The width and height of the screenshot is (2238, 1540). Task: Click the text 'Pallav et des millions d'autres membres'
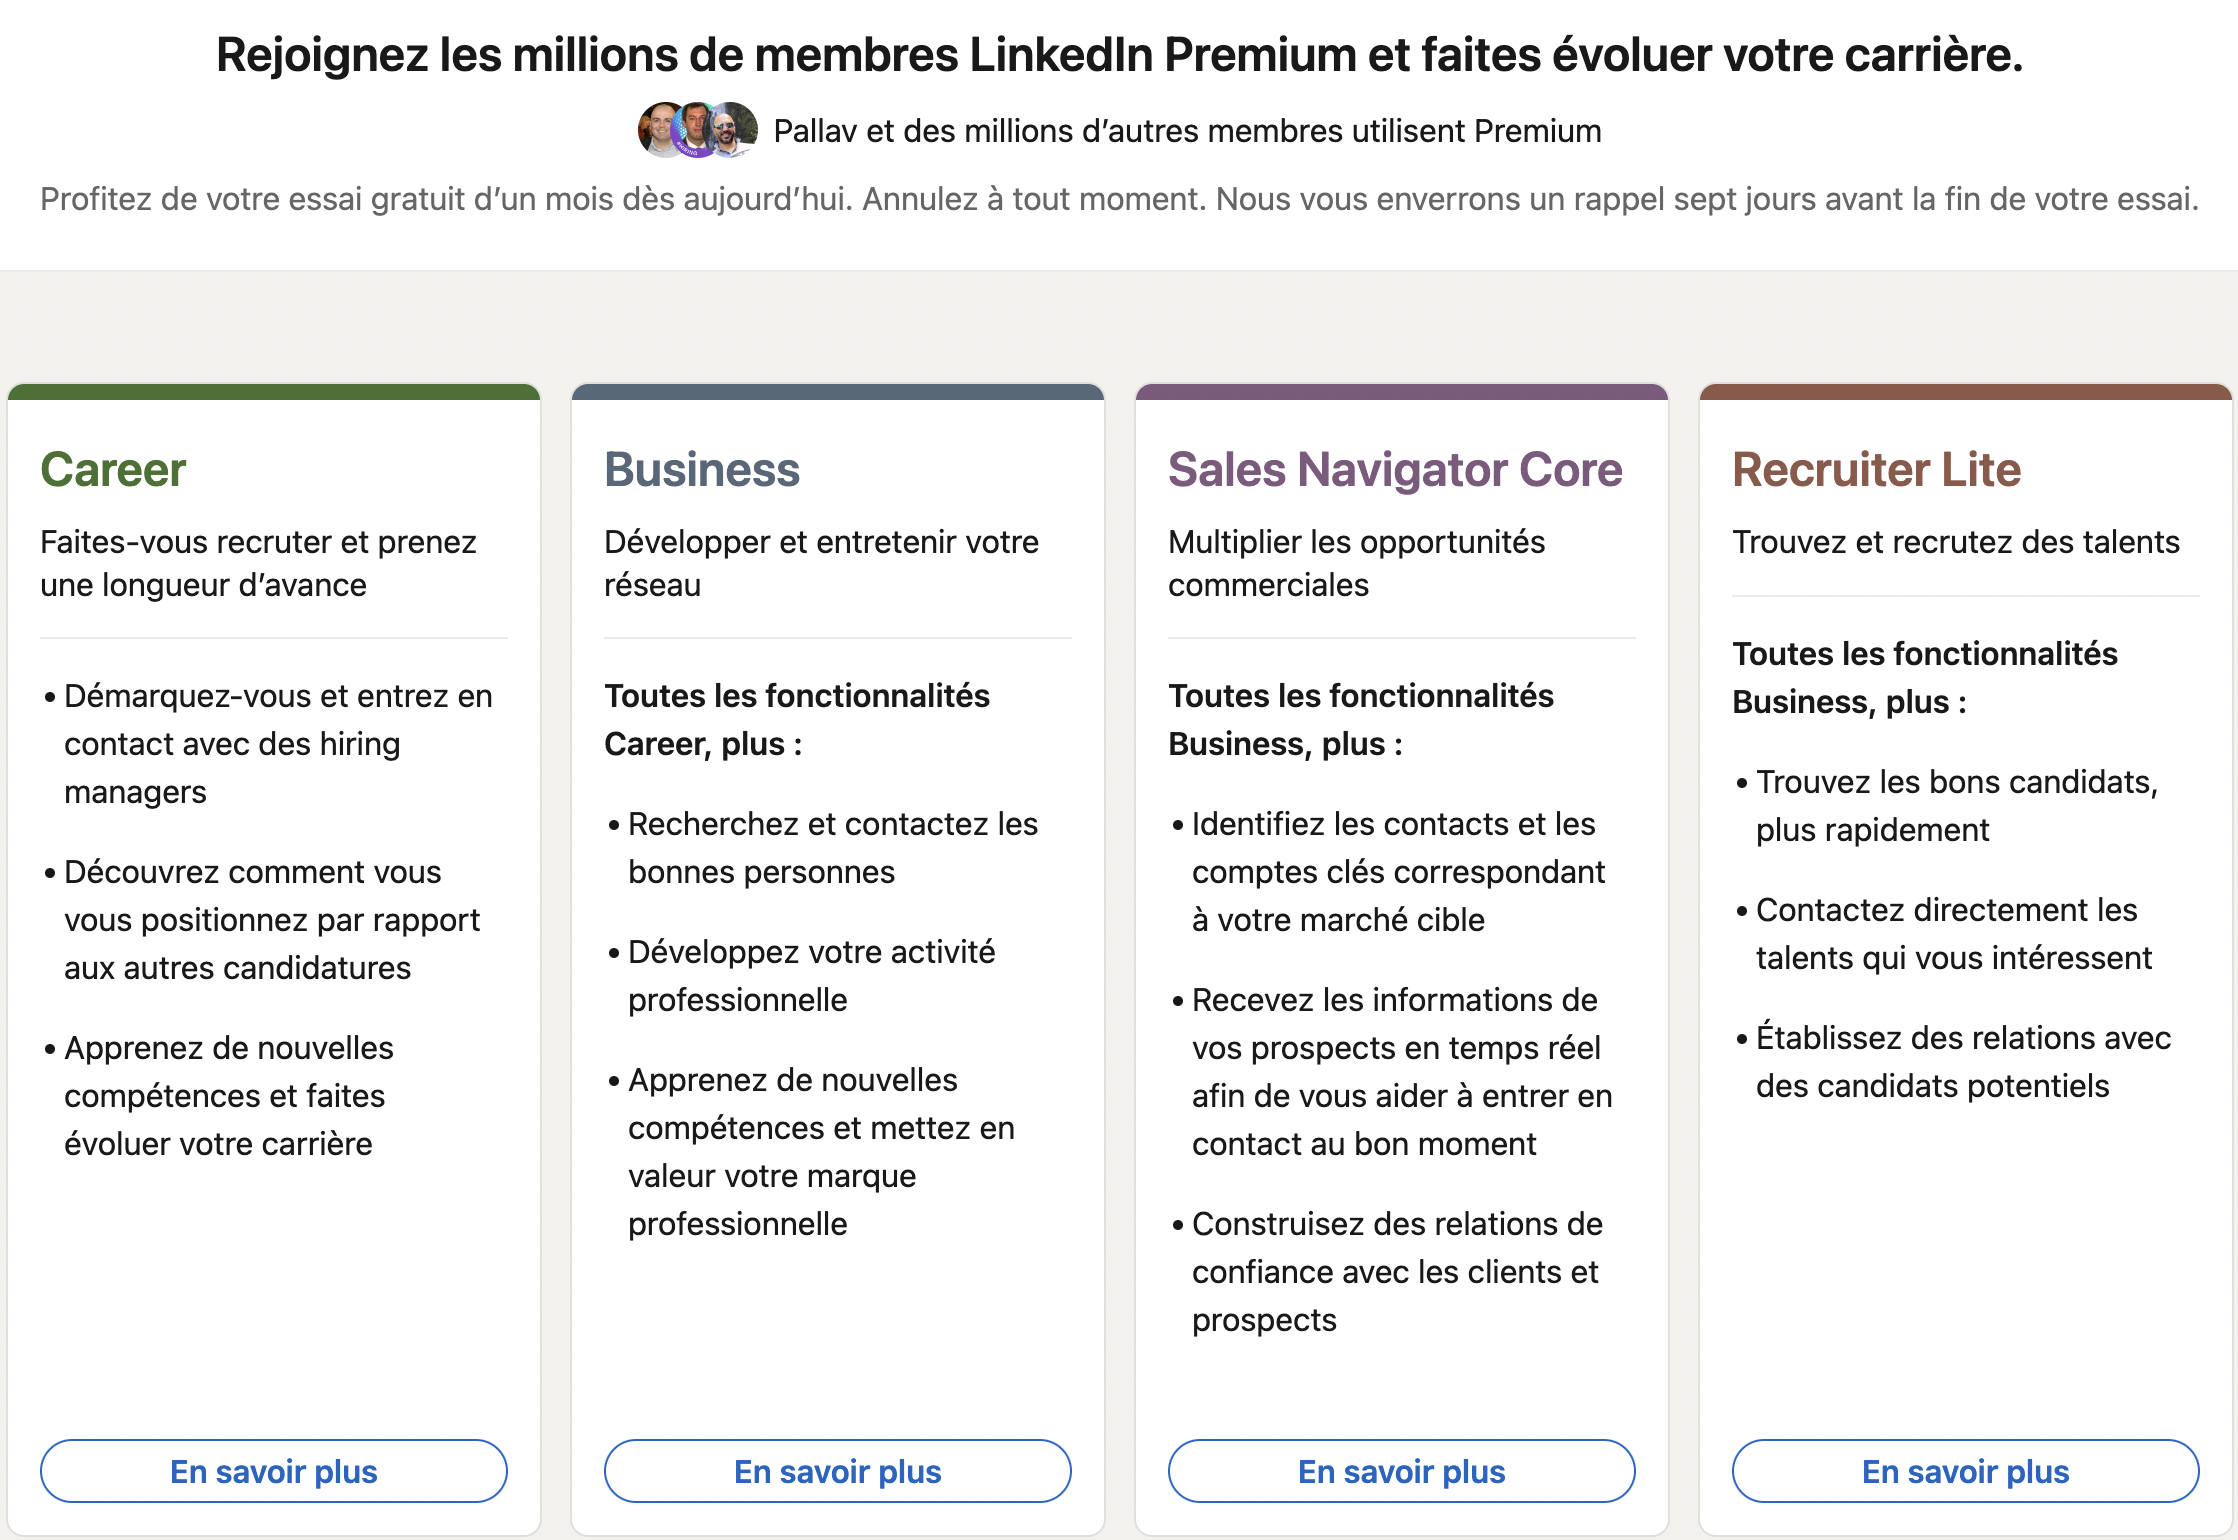click(1186, 130)
